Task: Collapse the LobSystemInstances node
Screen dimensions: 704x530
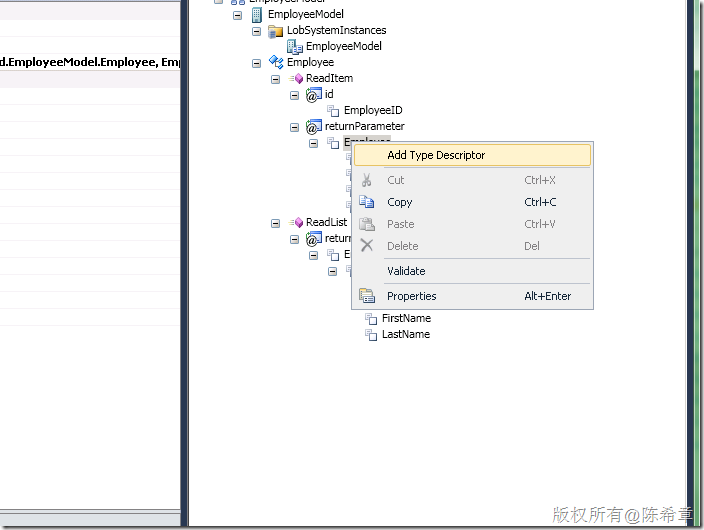Action: (256, 31)
